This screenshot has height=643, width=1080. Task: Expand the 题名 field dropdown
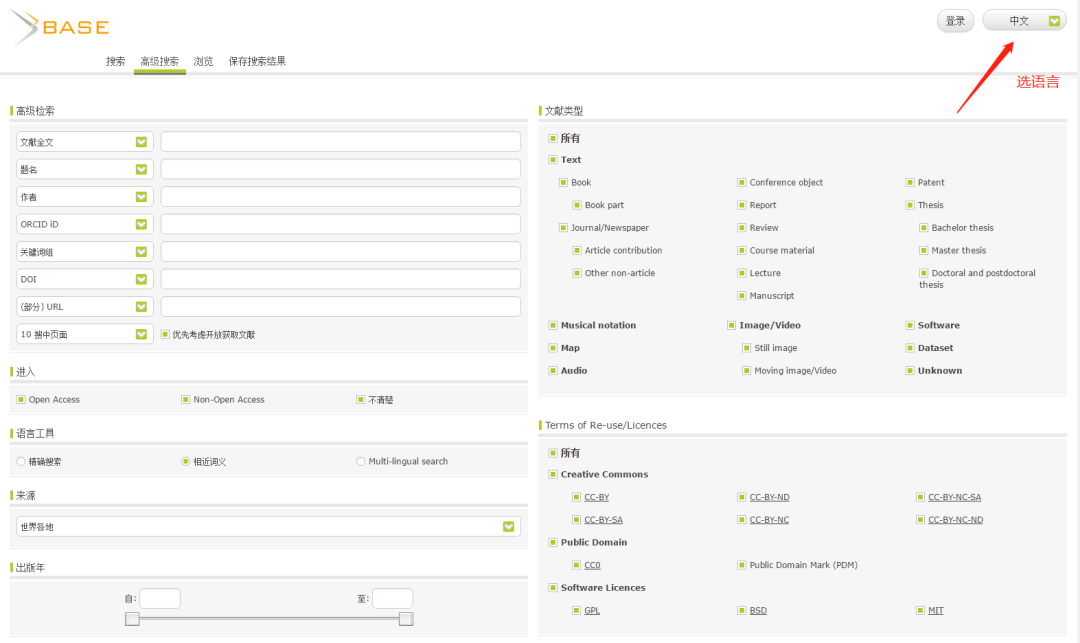84,169
